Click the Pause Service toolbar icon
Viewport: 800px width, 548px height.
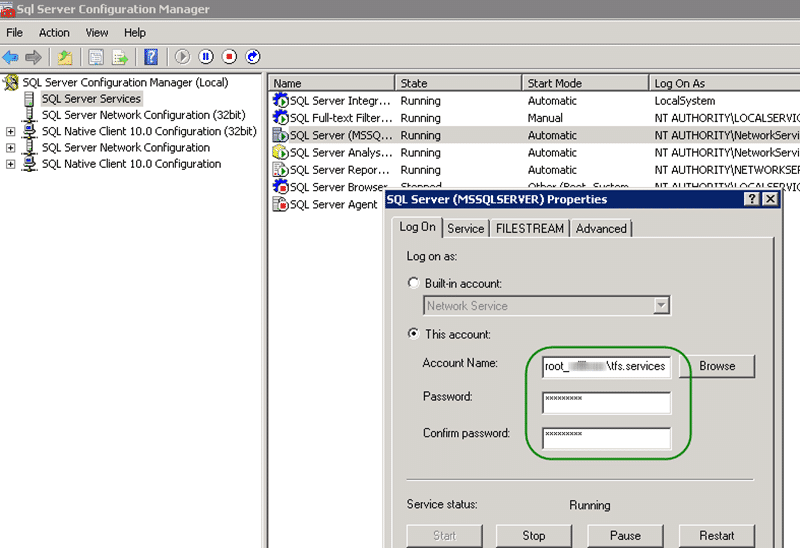pyautogui.click(x=206, y=57)
